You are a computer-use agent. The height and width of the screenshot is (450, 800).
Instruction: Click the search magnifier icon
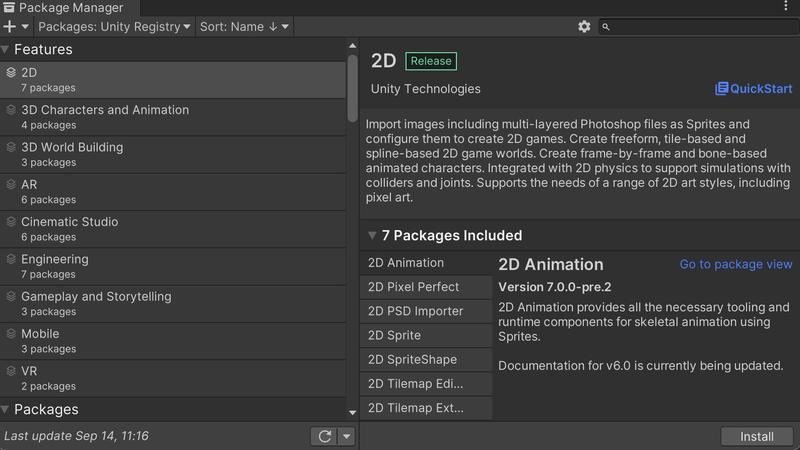coord(605,27)
